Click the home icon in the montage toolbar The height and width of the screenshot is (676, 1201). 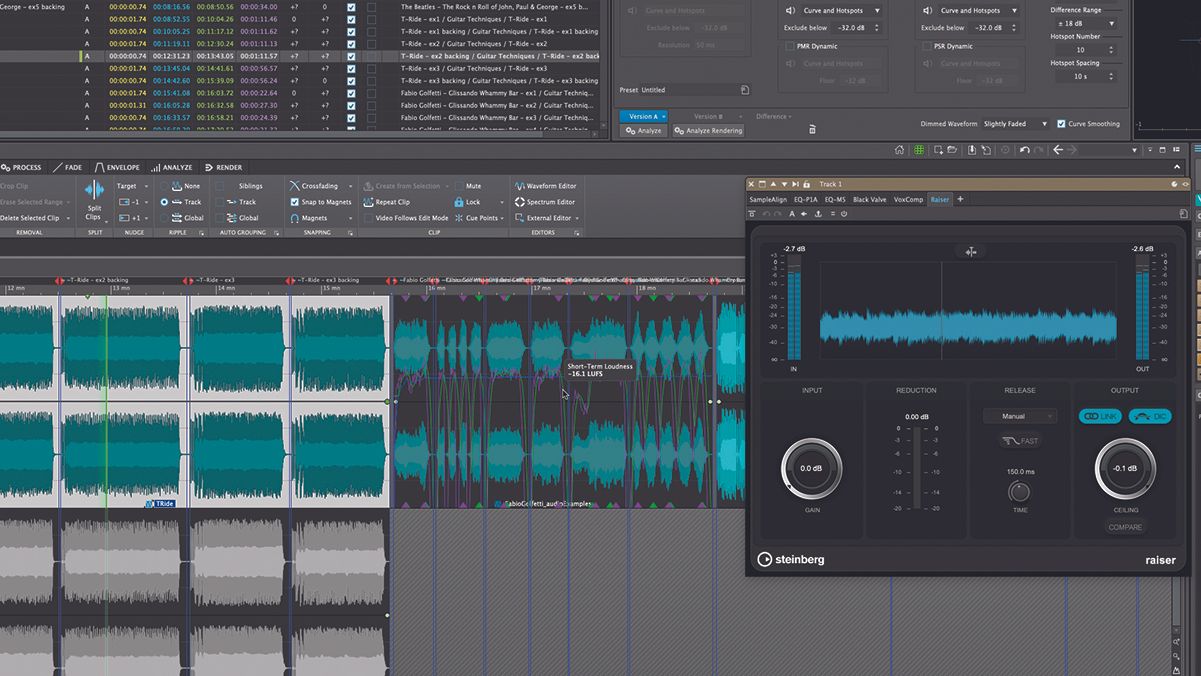point(900,150)
